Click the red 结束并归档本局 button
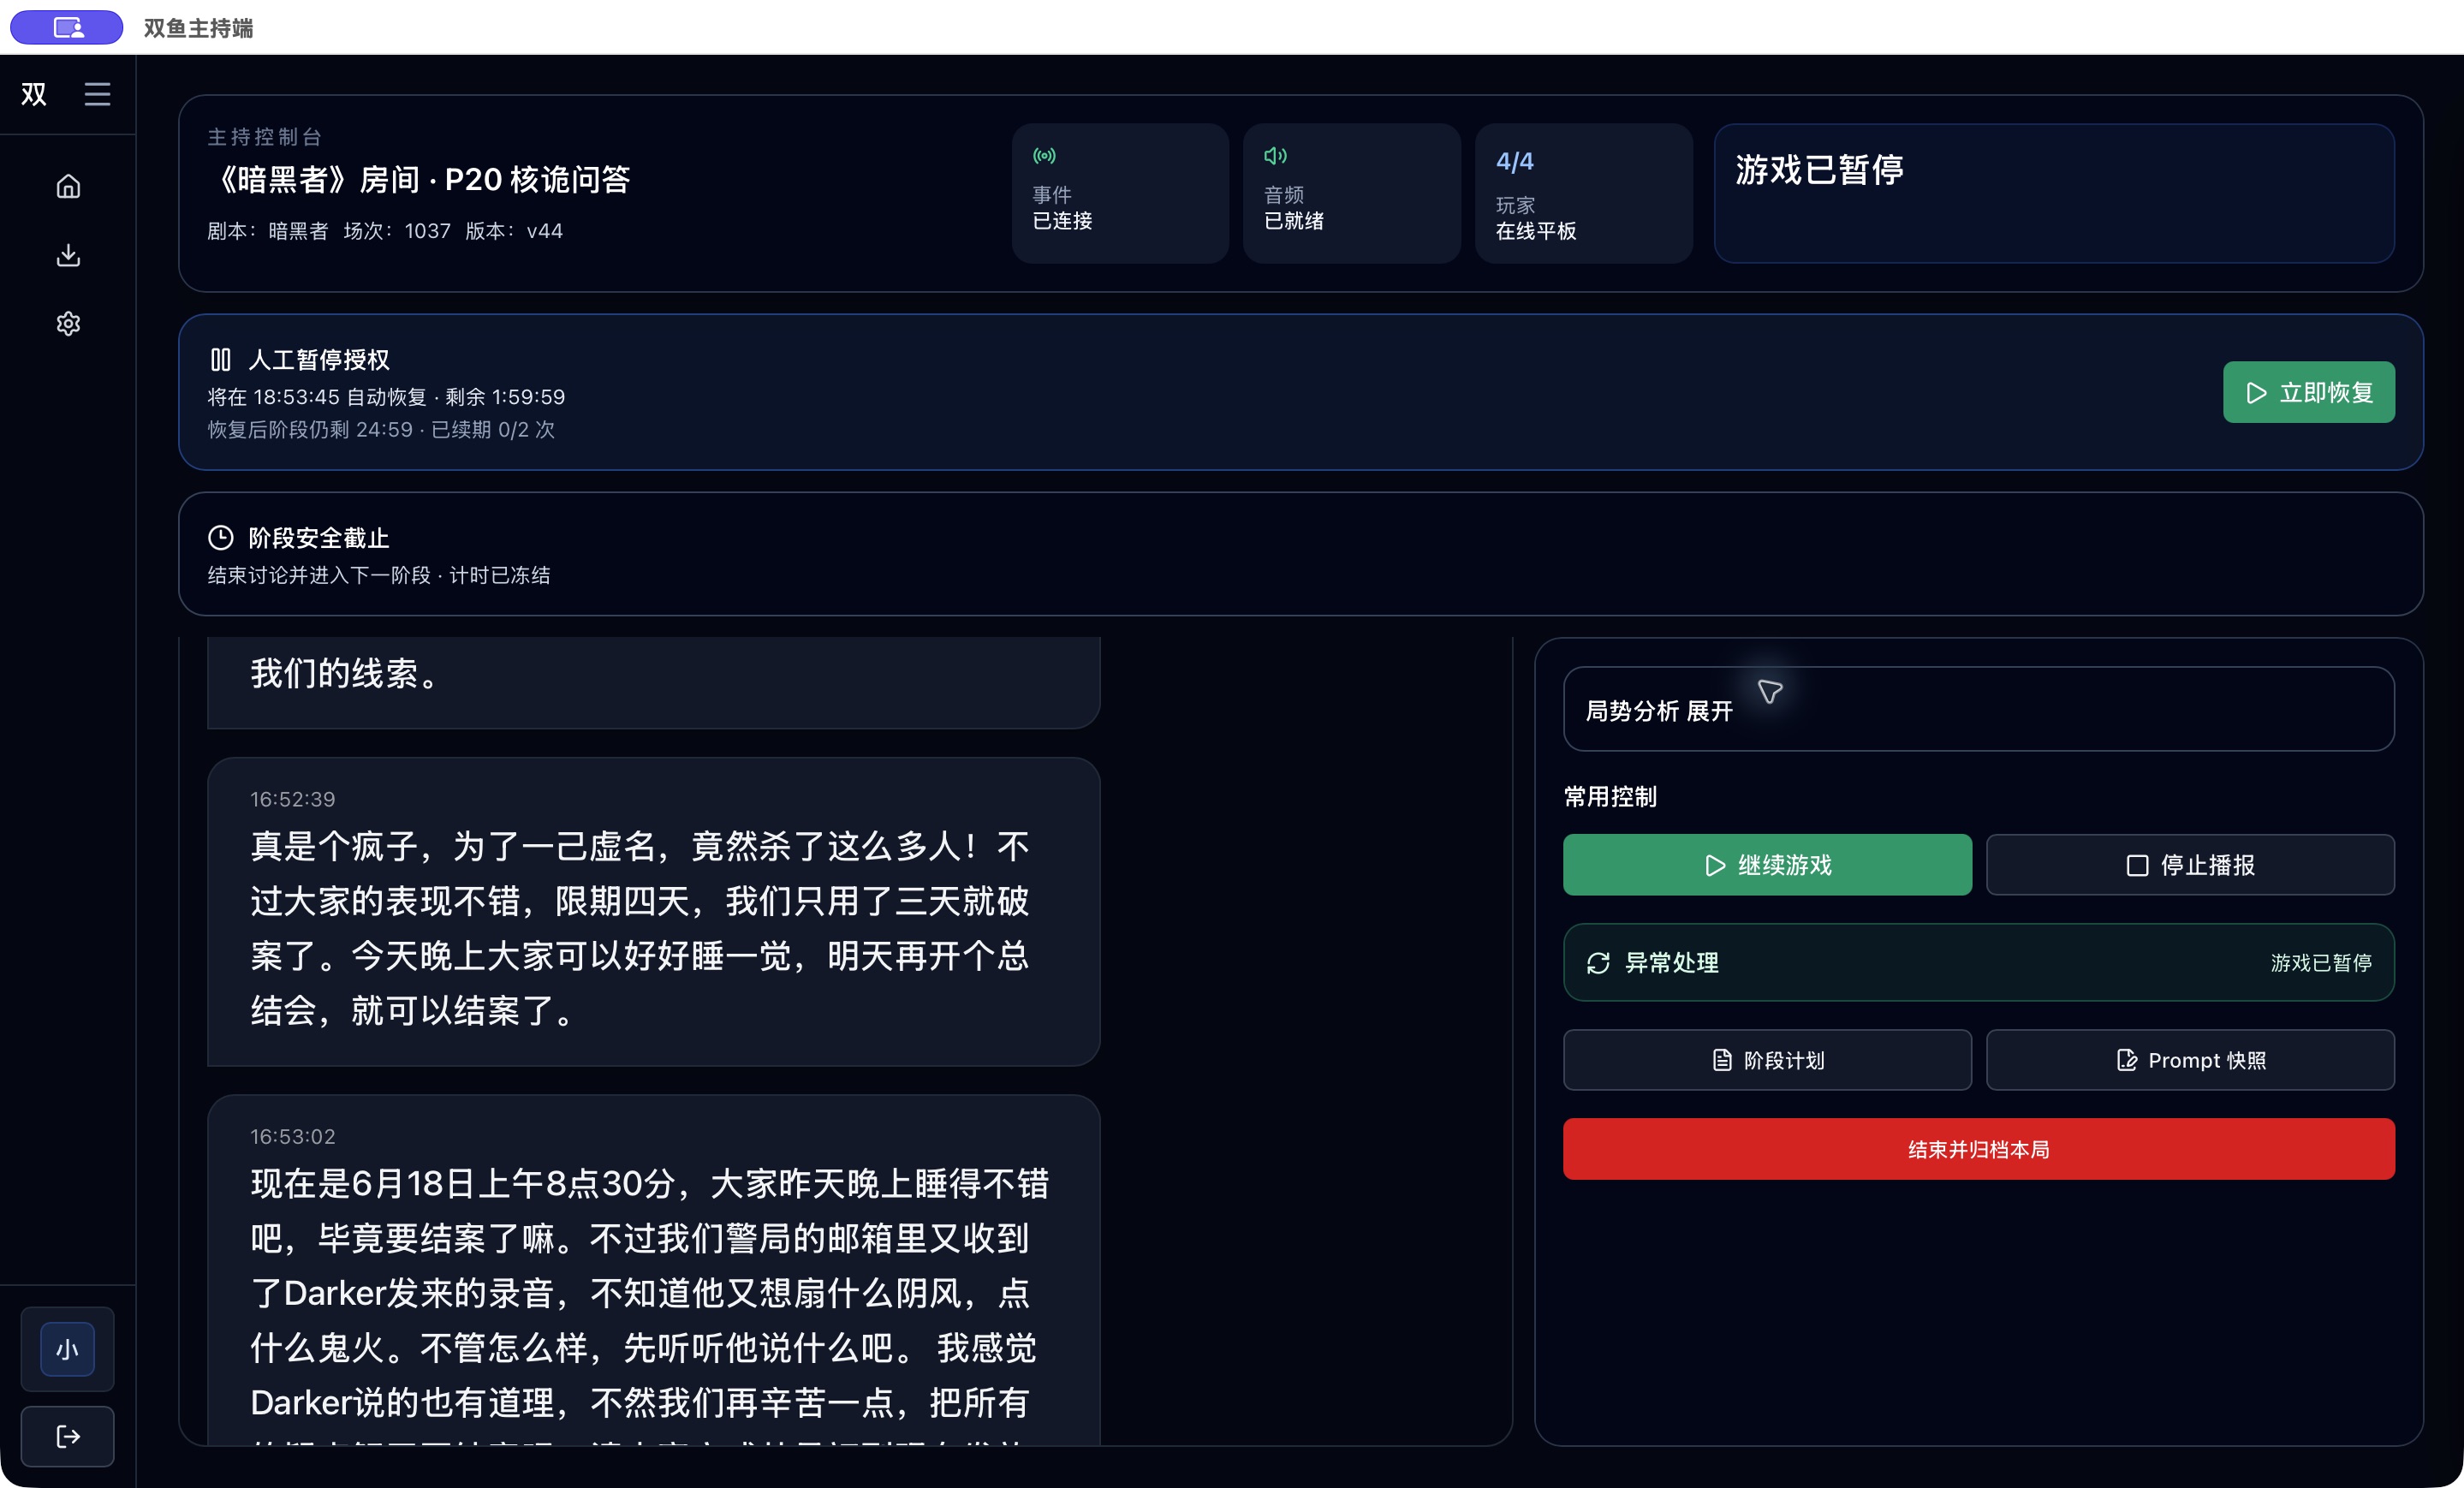Screen dimensions: 2464x1488 point(1978,1149)
